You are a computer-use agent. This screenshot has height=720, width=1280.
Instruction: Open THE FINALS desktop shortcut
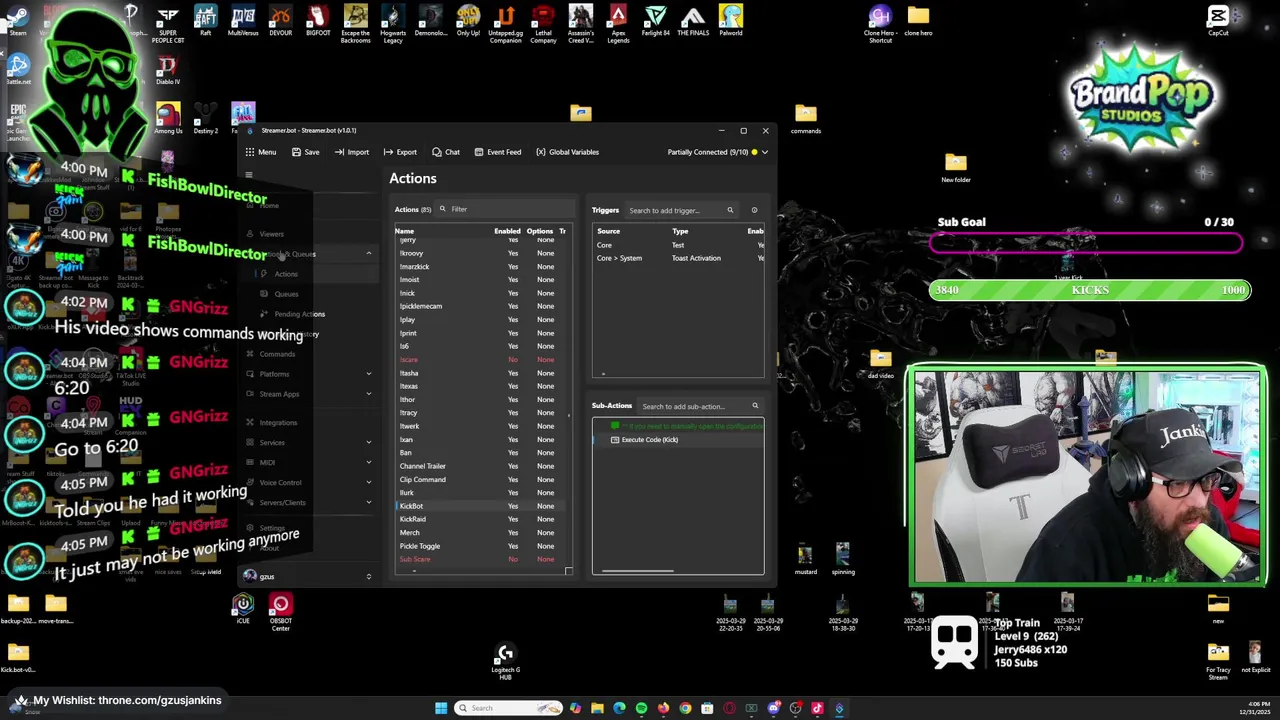(x=693, y=20)
